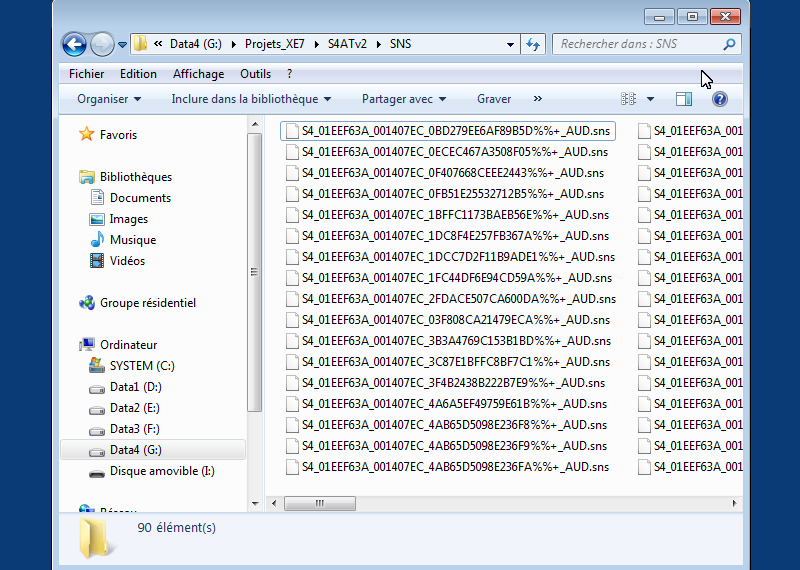
Task: Select file ending 1DCC7D2F11B9ADE1%%+_AUD.sns
Action: [451, 257]
